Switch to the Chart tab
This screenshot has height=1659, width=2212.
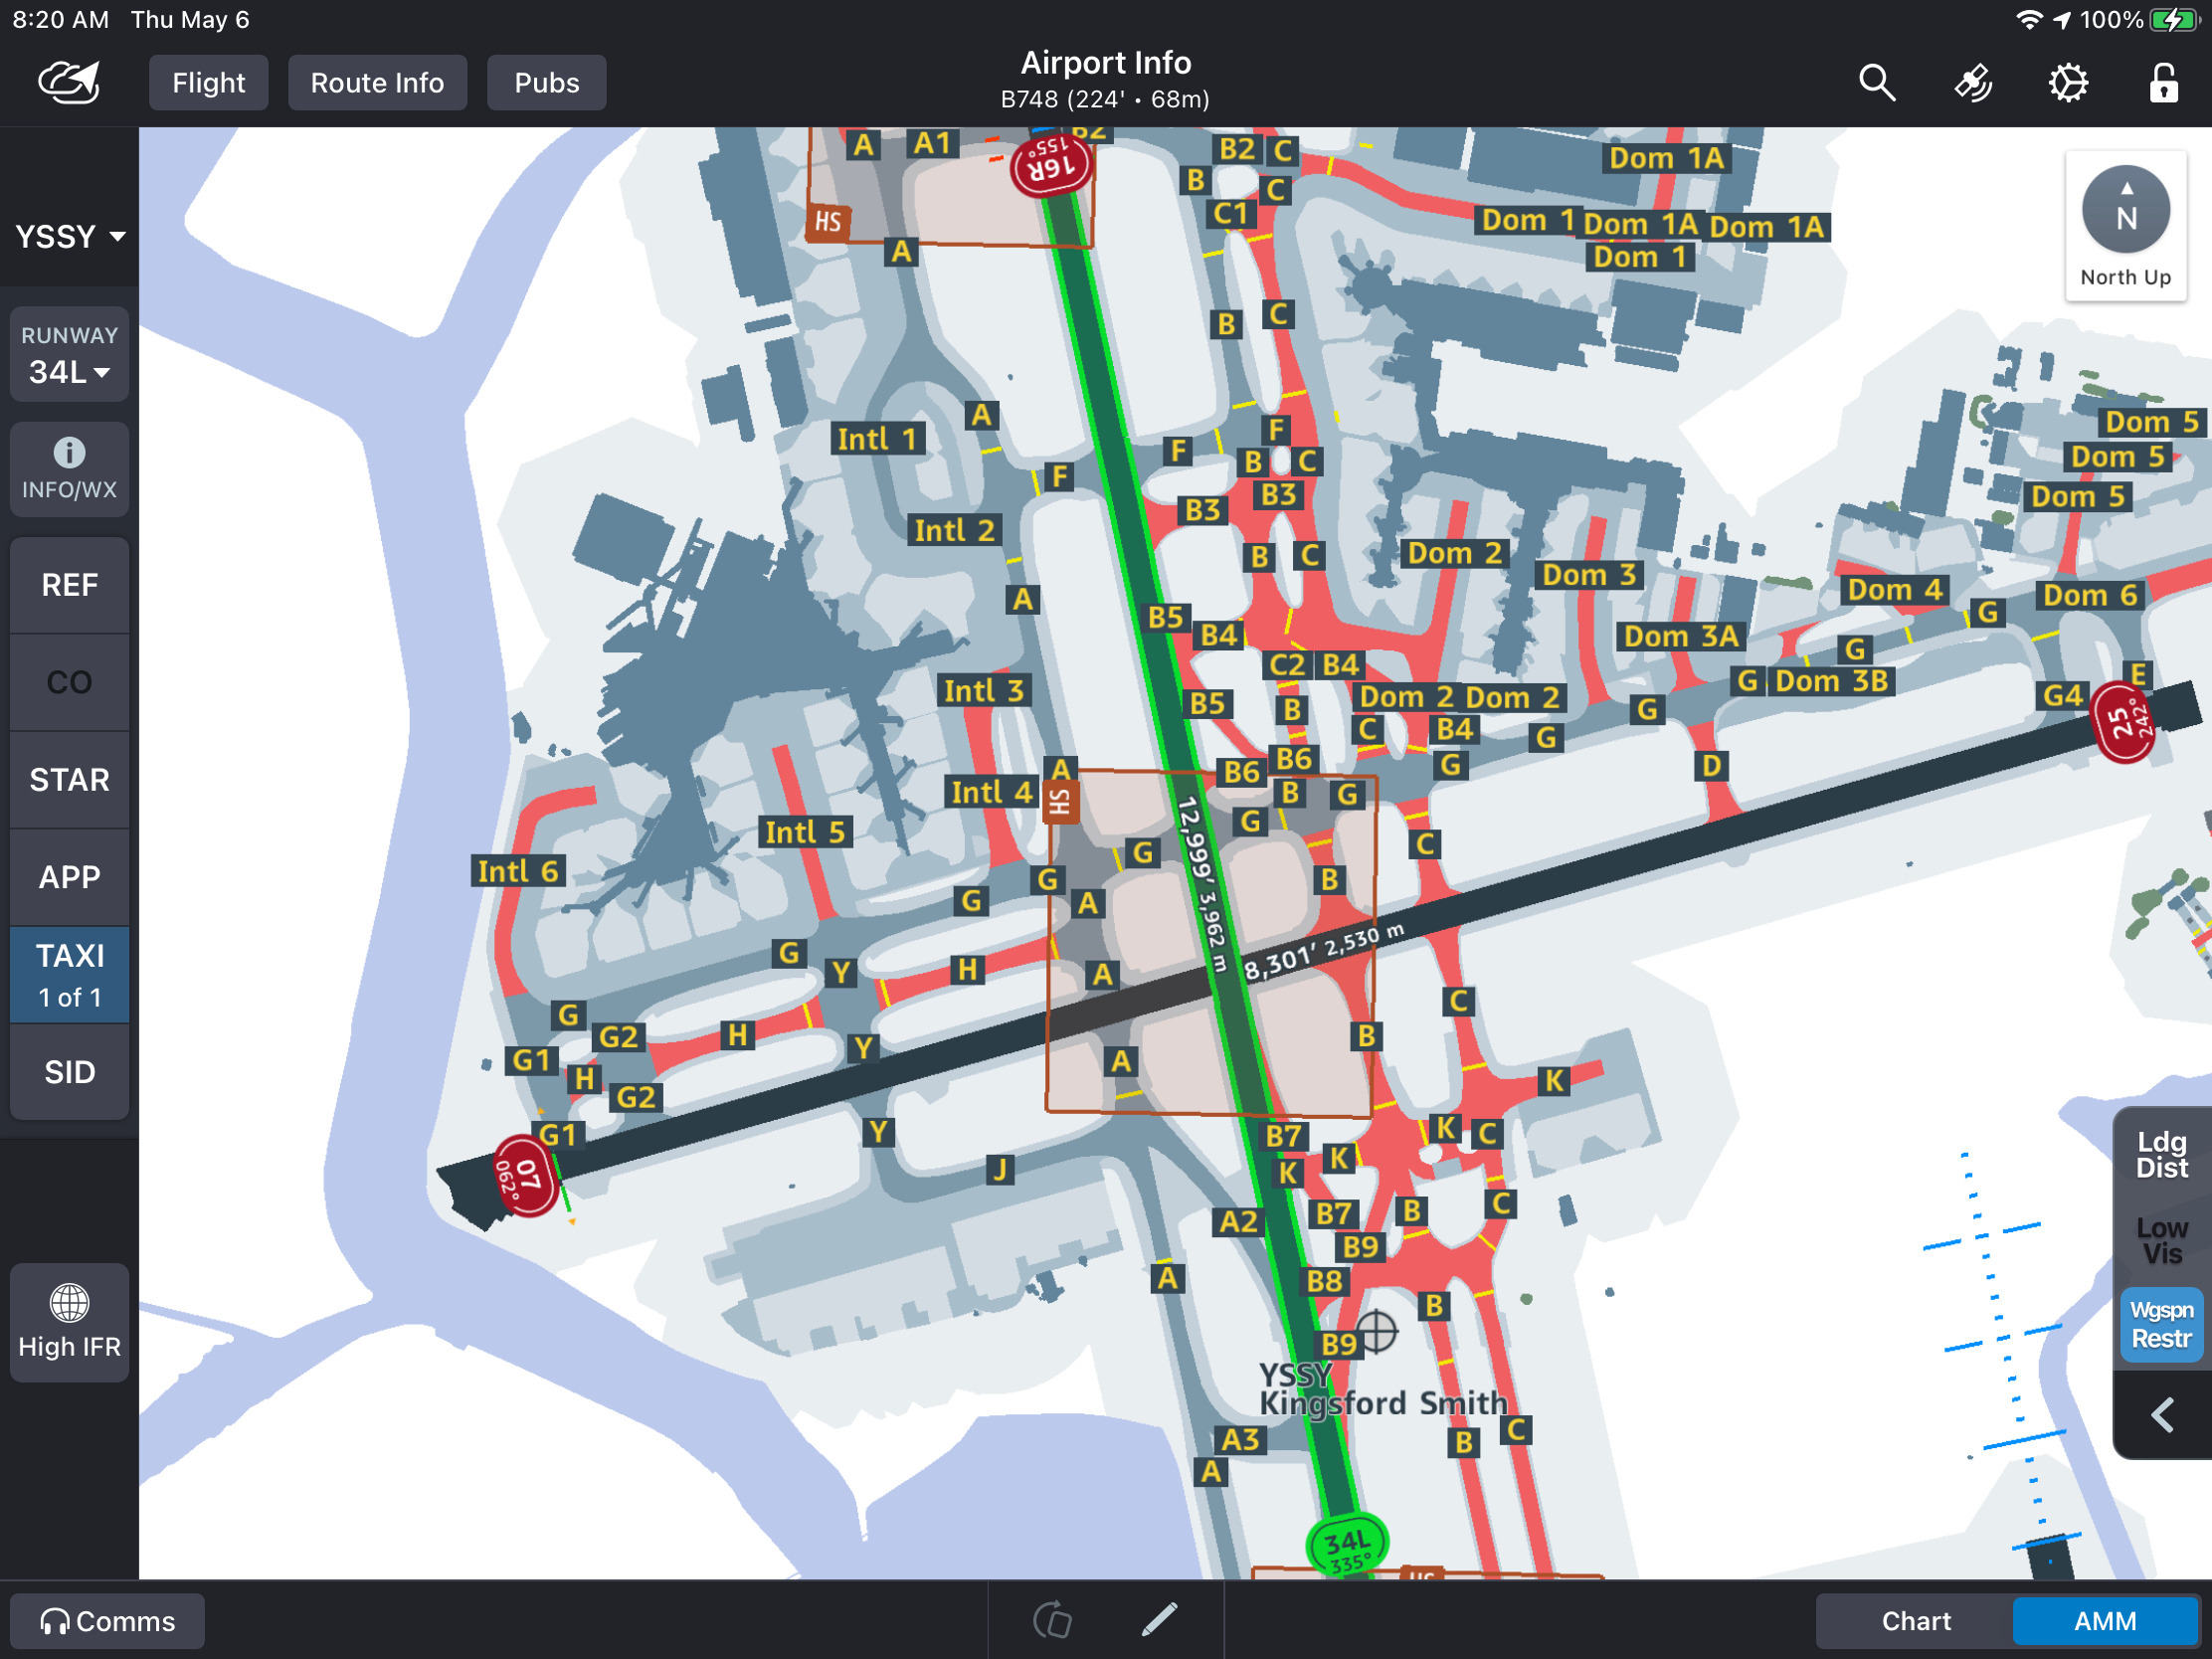[1915, 1620]
